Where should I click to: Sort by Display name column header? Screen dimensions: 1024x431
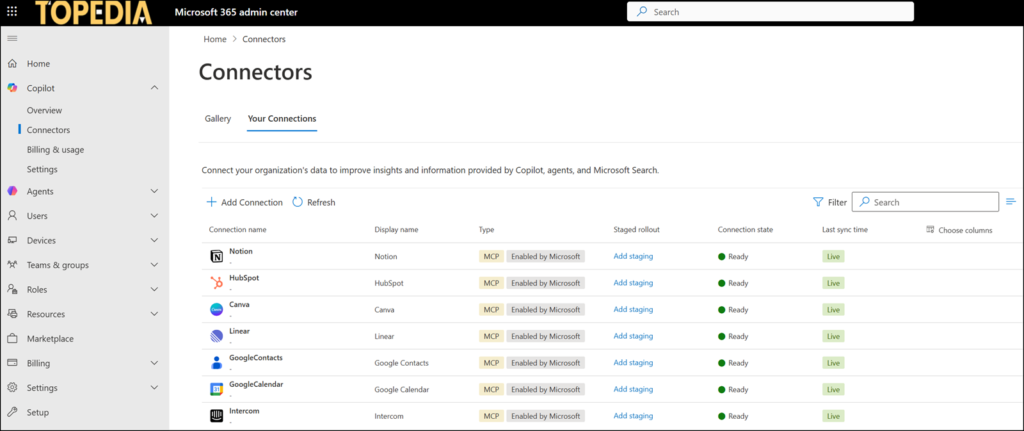[396, 230]
